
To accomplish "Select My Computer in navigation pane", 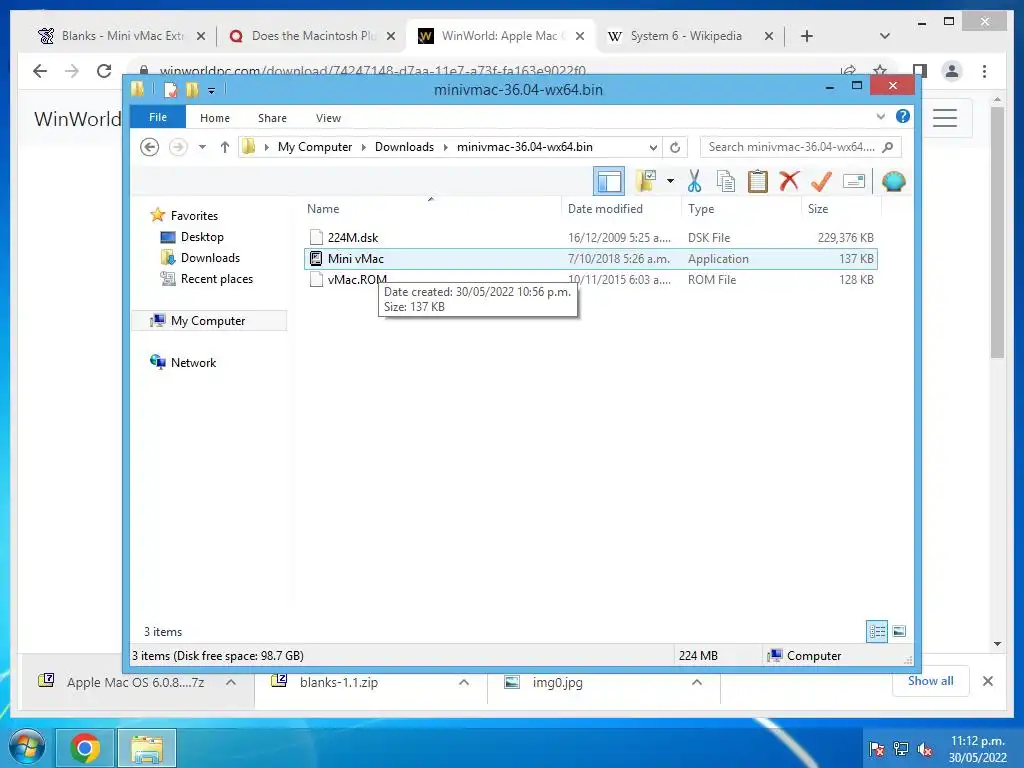I will [x=208, y=321].
